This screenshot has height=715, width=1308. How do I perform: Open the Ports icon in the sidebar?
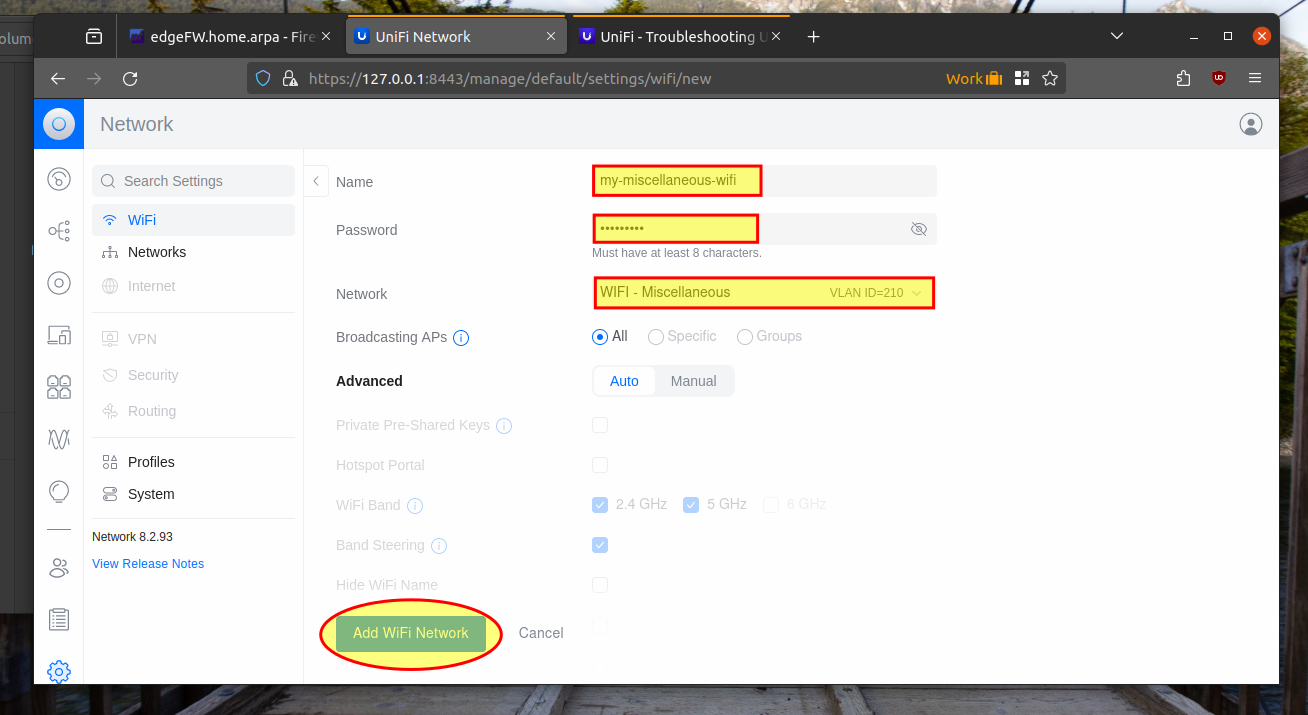[x=59, y=387]
